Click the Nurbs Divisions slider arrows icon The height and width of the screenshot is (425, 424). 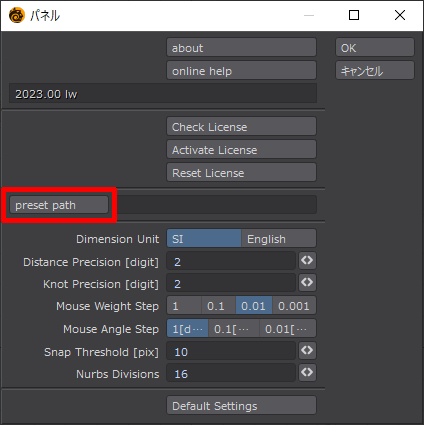pyautogui.click(x=307, y=372)
